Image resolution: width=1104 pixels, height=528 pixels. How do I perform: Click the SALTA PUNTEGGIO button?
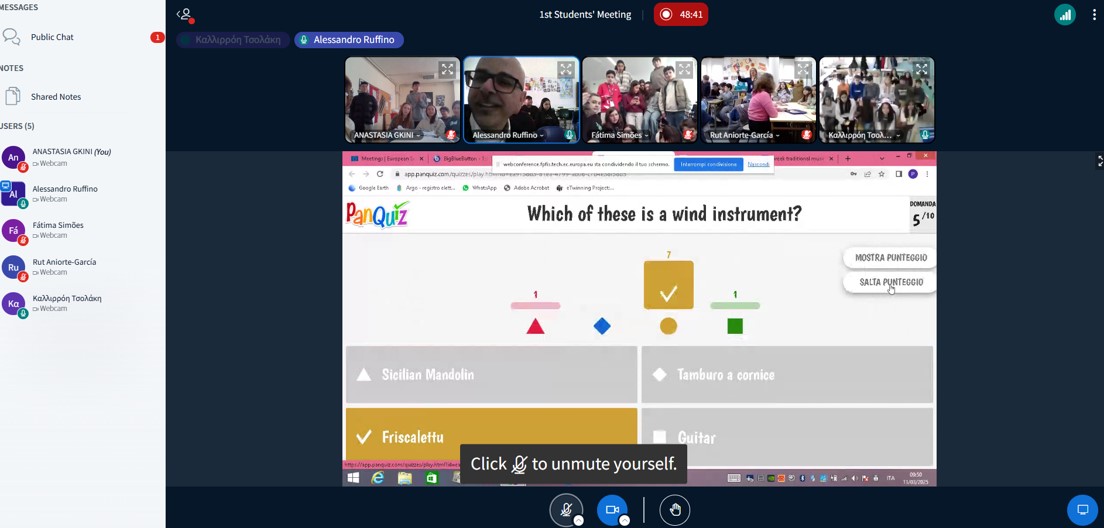click(x=890, y=282)
